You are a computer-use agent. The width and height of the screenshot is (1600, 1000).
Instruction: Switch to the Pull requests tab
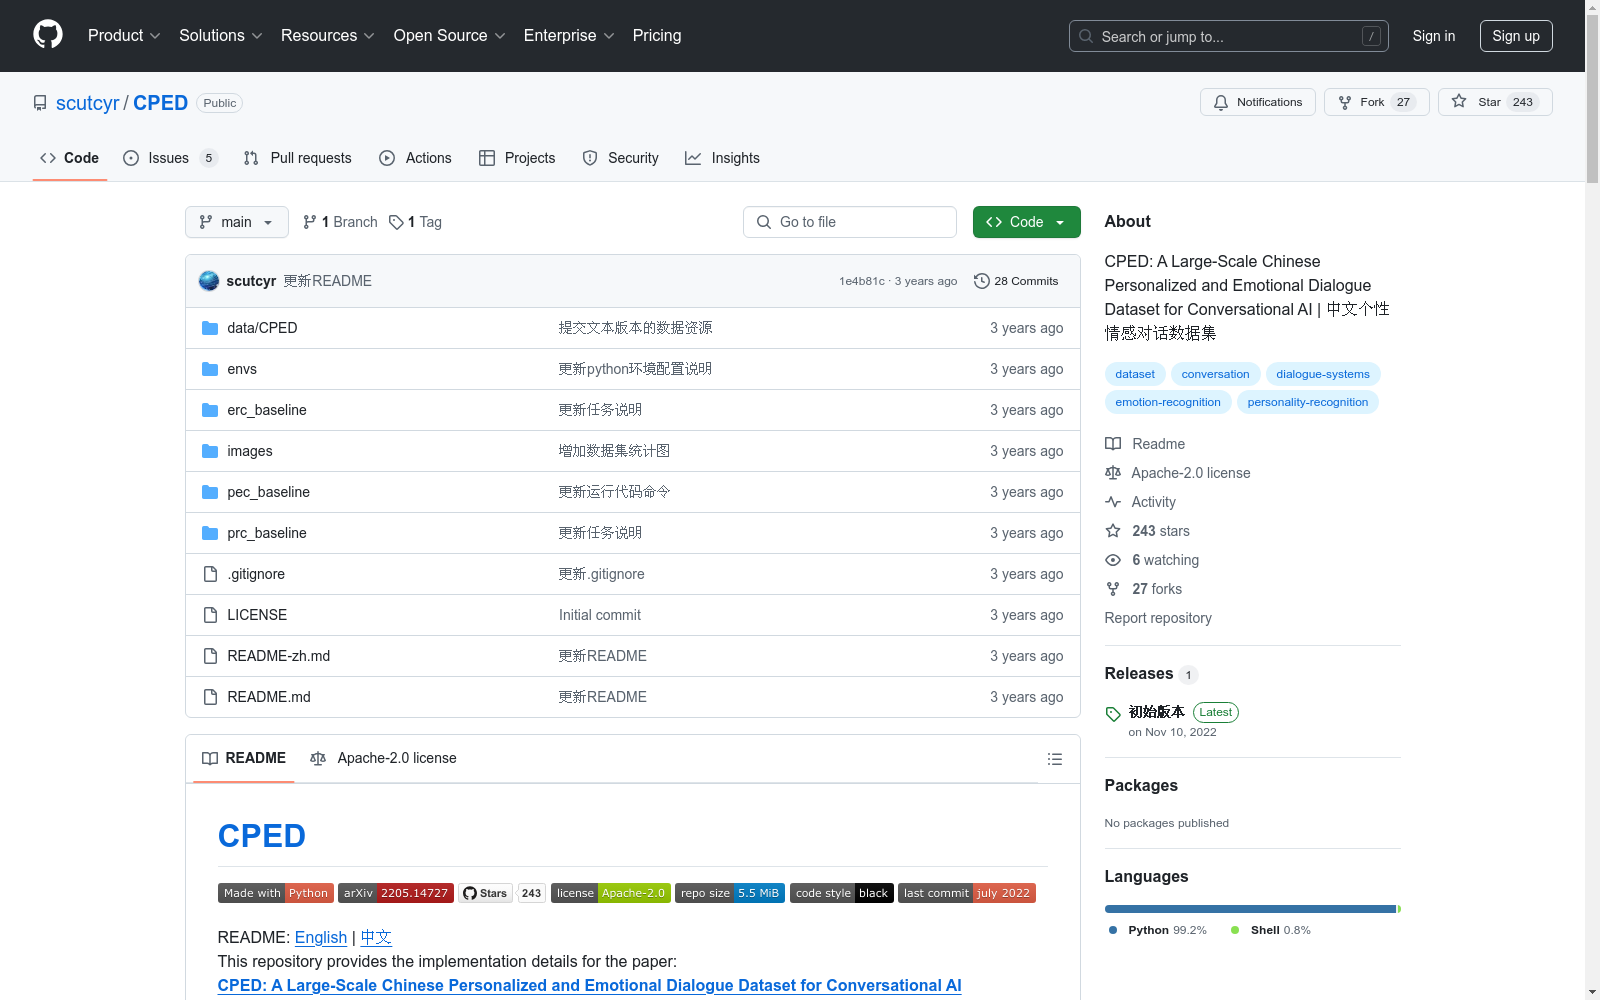coord(298,158)
